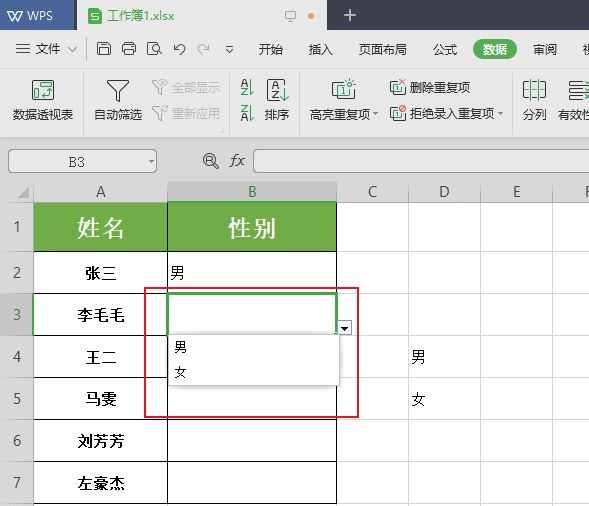Click the 重新应用 button

(186, 113)
